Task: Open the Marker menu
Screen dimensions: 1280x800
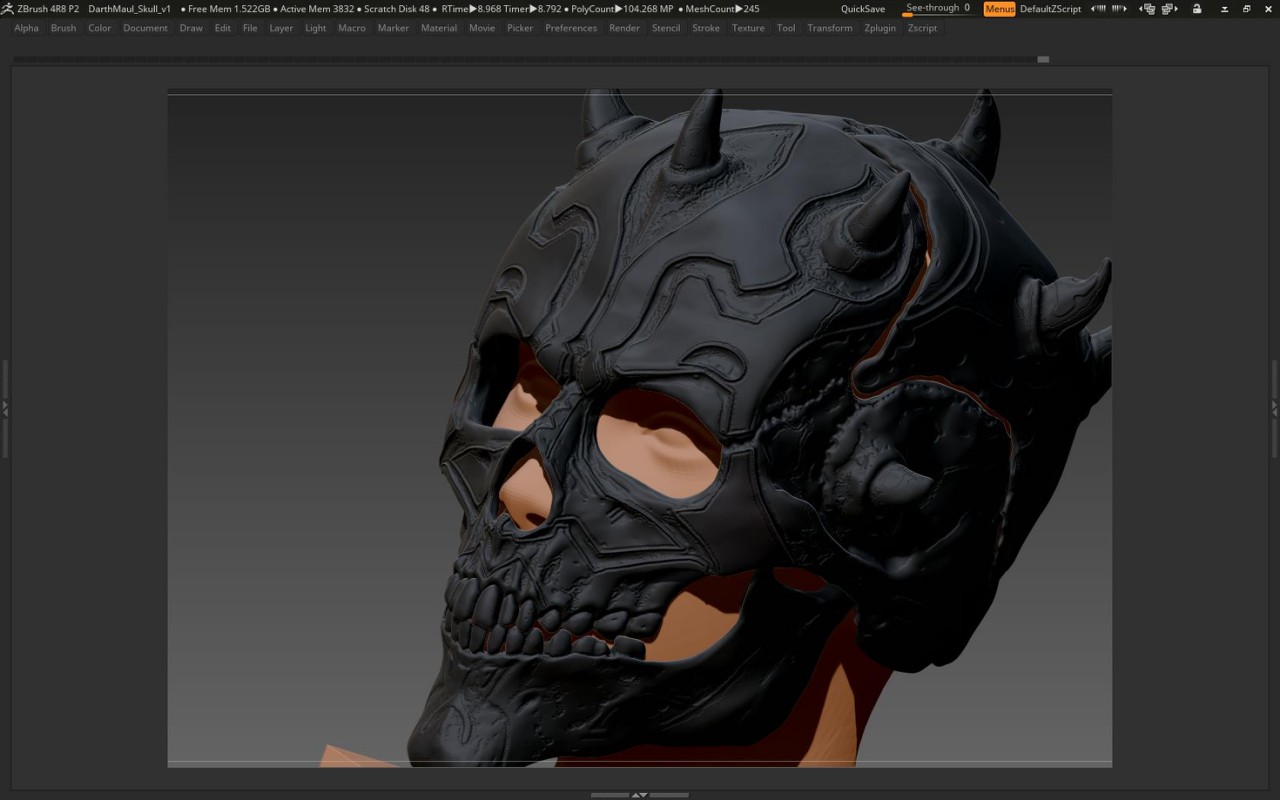Action: point(393,28)
